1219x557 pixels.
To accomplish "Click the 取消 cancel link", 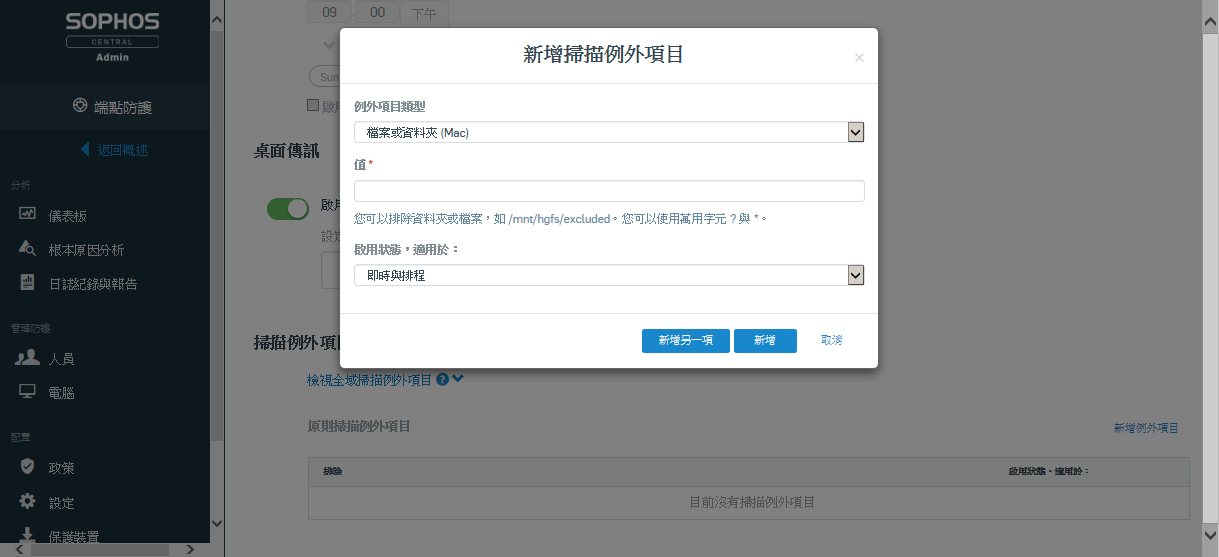I will coord(831,340).
